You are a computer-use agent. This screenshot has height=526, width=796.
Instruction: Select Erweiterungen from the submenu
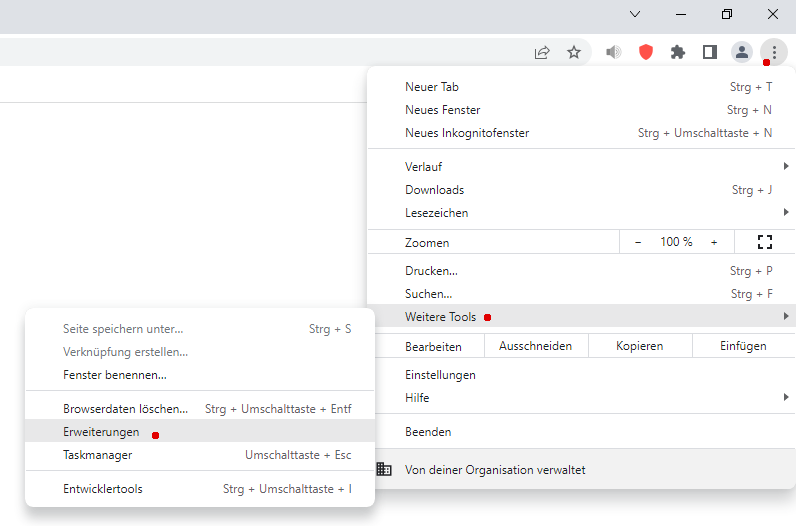pyautogui.click(x=101, y=432)
